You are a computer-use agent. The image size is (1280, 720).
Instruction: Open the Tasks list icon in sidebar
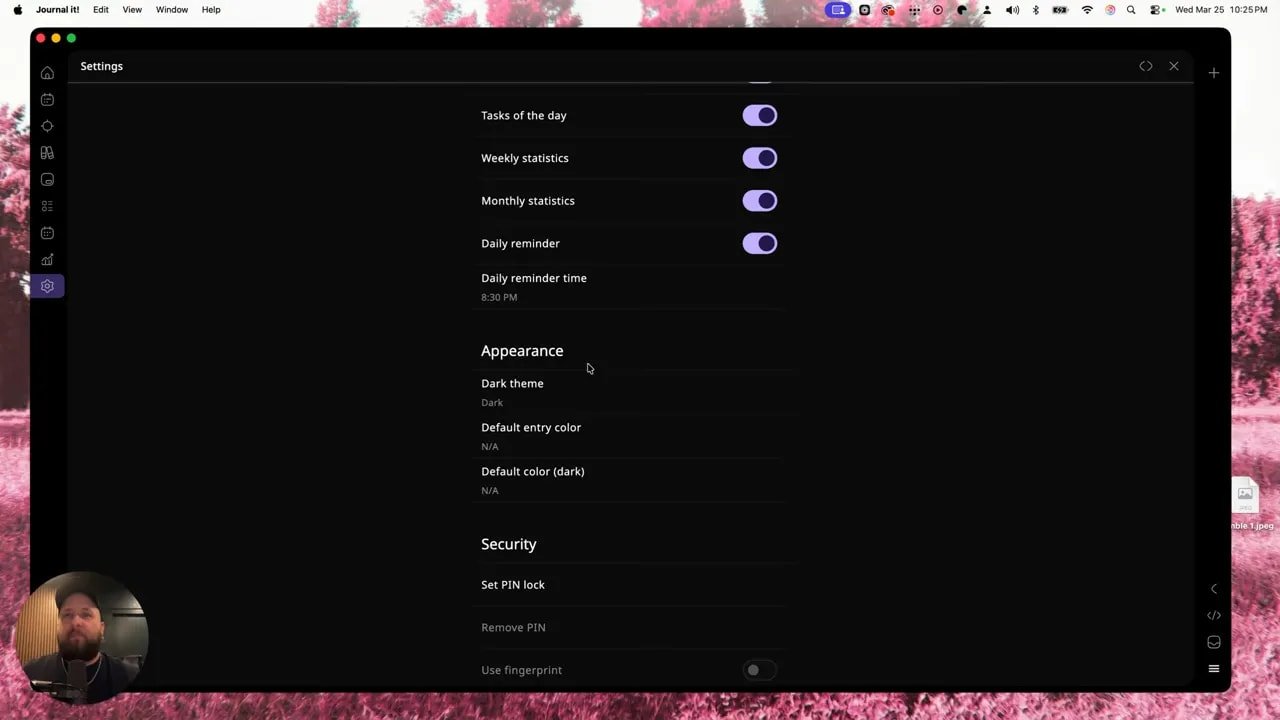point(47,205)
